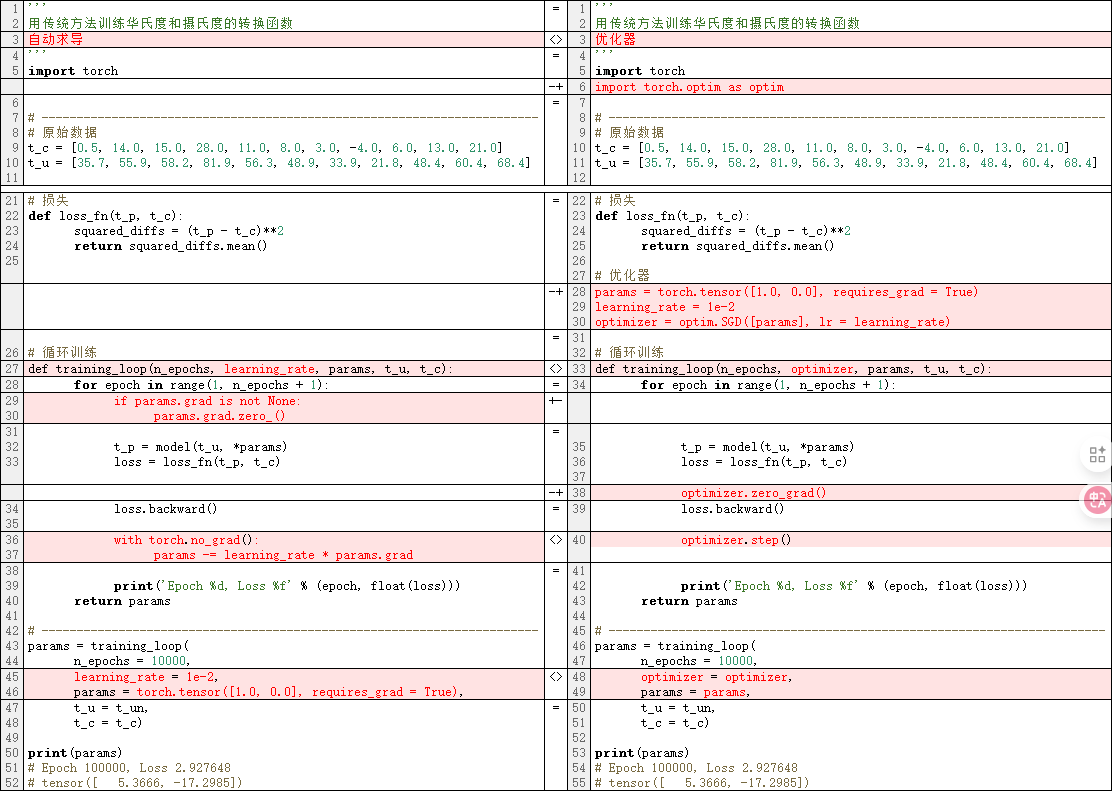Click right-pane 'loss = loss_fn(t_p, t_c)' on line 36
1112x791 pixels.
coord(764,463)
